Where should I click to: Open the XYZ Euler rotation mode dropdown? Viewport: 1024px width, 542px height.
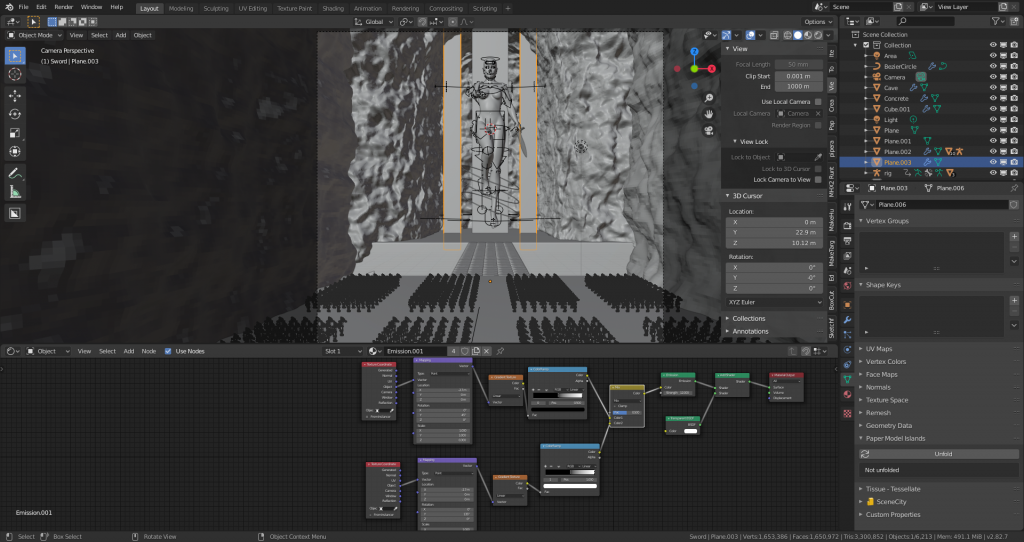pos(775,301)
